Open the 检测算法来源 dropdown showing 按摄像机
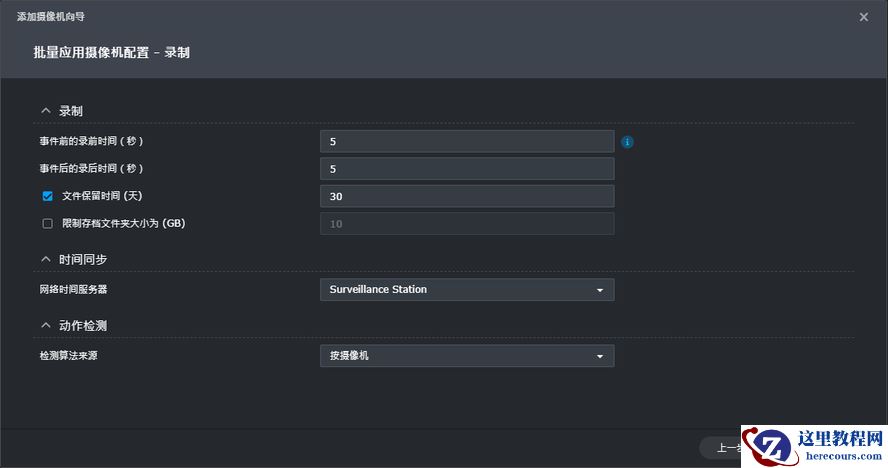888x468 pixels. pyautogui.click(x=467, y=356)
